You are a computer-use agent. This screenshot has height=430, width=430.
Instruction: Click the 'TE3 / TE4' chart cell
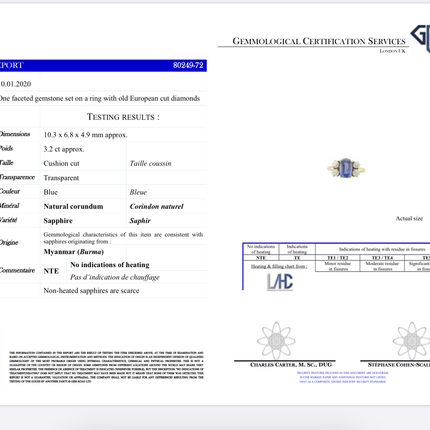coord(382,258)
